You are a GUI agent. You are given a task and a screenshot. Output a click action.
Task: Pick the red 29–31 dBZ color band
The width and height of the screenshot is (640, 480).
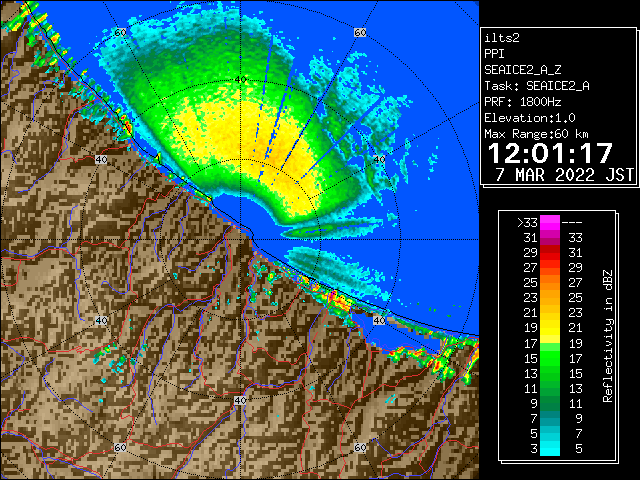click(x=550, y=253)
